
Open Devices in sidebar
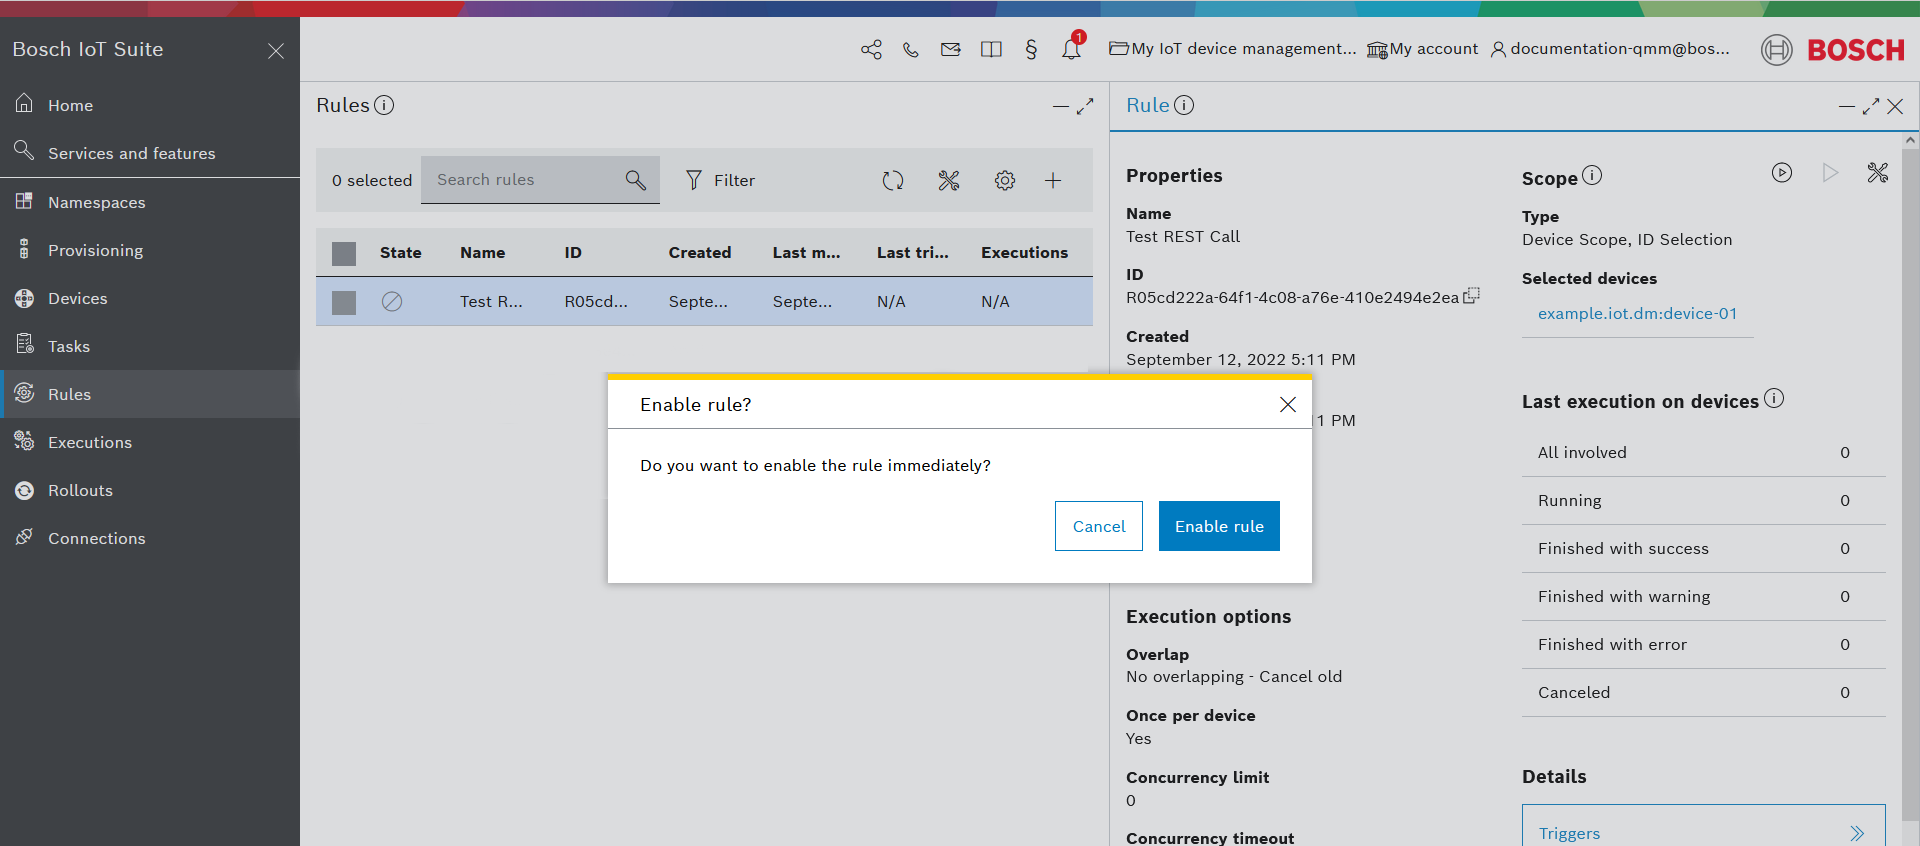click(150, 298)
